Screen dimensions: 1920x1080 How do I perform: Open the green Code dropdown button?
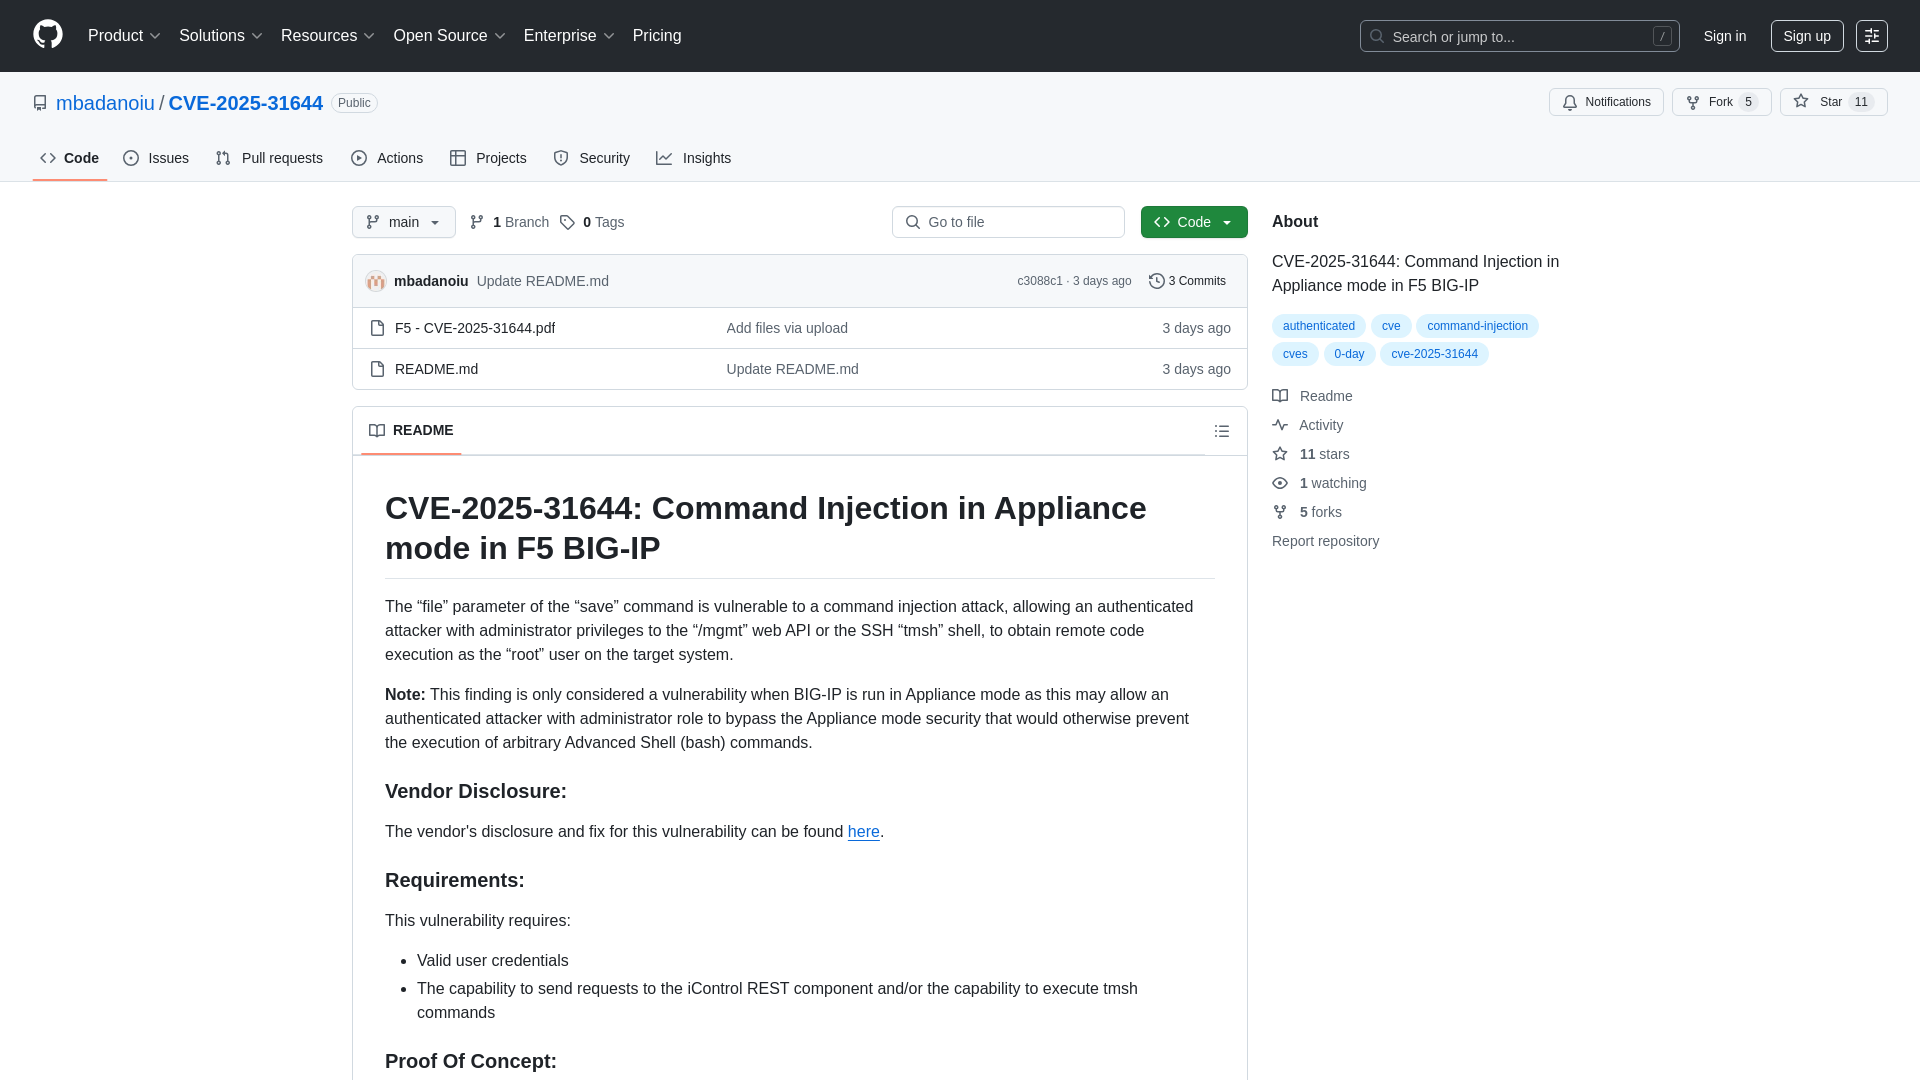point(1194,222)
